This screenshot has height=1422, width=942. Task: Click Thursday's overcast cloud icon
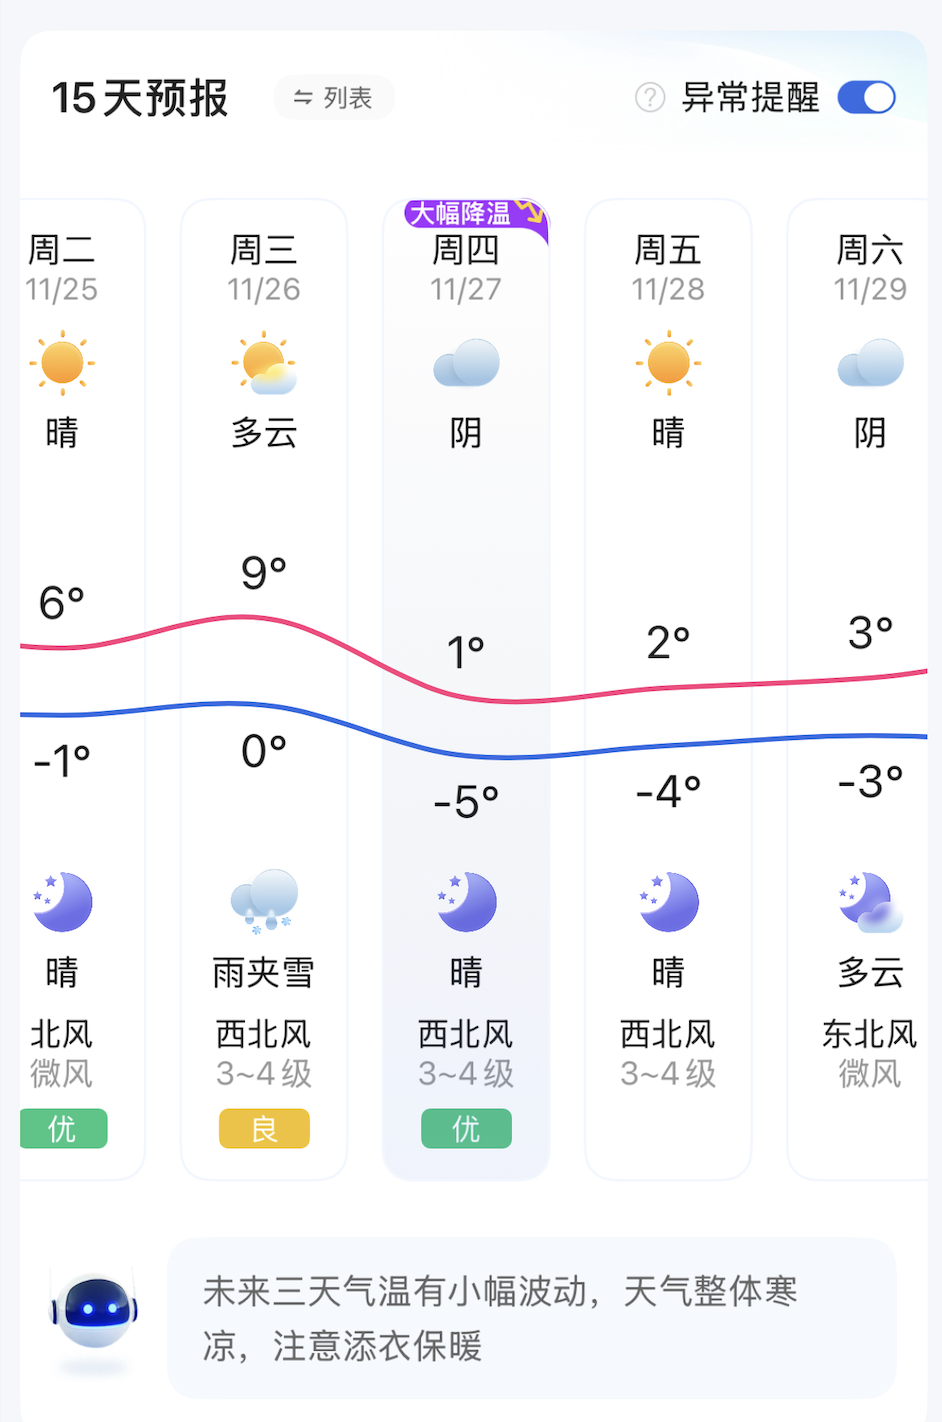(466, 363)
